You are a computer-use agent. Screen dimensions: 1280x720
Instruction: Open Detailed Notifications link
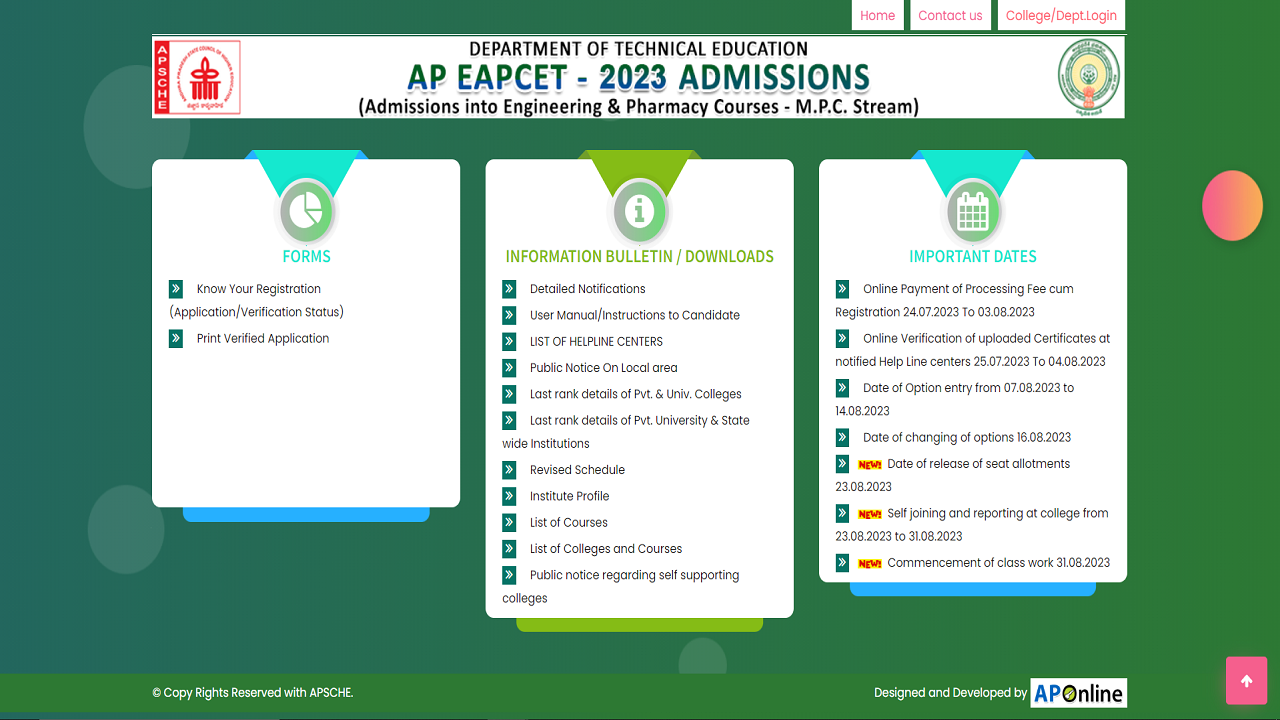coord(588,289)
